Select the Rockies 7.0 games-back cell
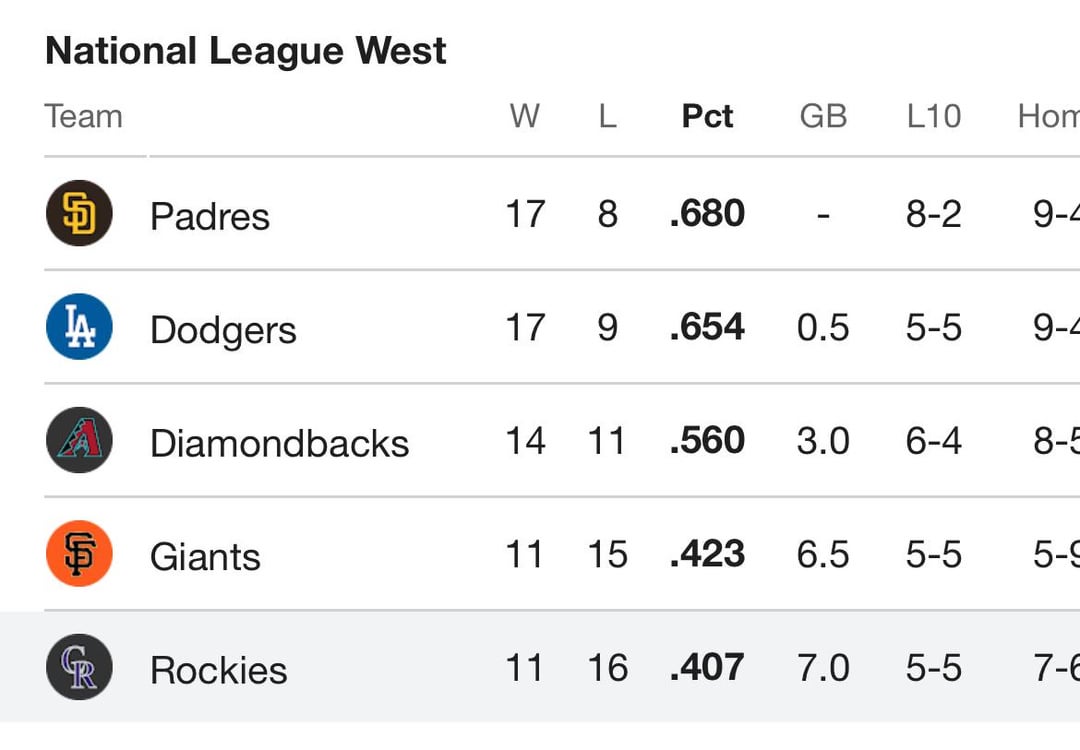Image resolution: width=1080 pixels, height=750 pixels. (823, 667)
